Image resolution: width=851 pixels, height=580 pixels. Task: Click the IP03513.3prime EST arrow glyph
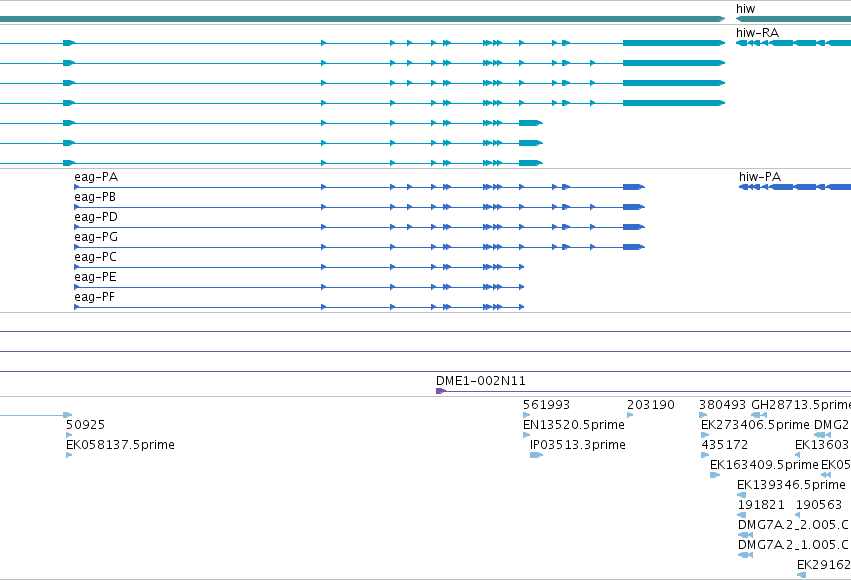[x=536, y=455]
